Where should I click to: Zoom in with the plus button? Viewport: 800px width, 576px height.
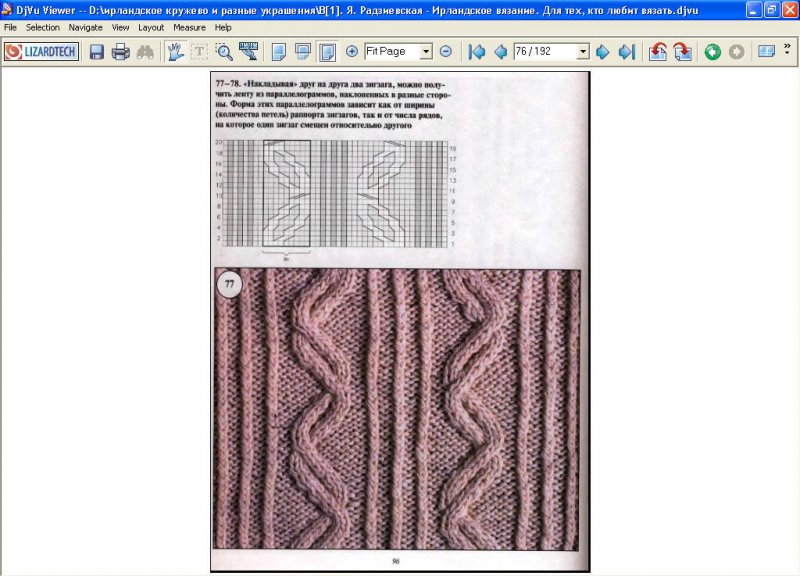pos(352,51)
